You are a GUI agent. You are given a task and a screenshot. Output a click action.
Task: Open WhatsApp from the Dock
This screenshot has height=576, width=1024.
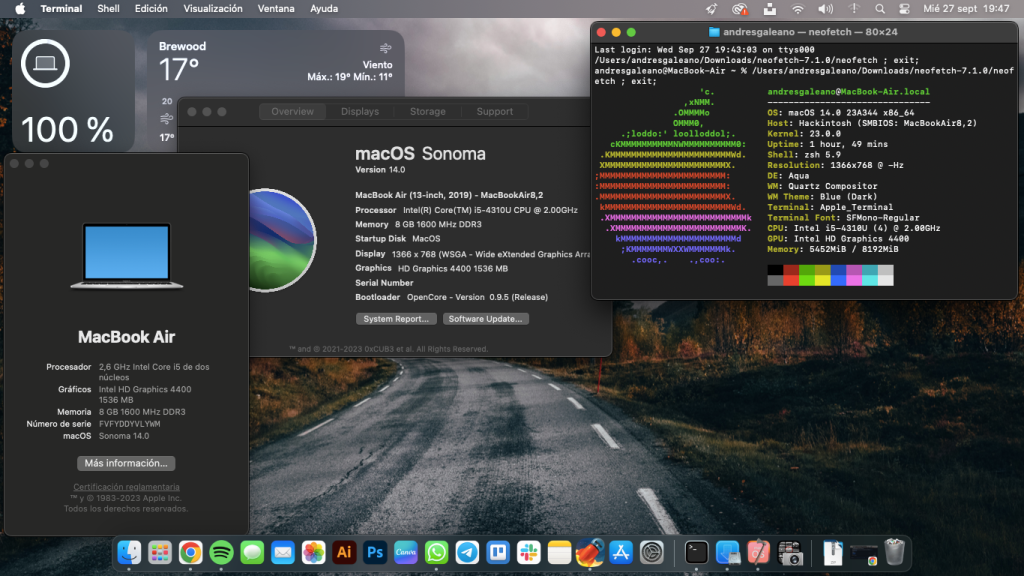437,552
